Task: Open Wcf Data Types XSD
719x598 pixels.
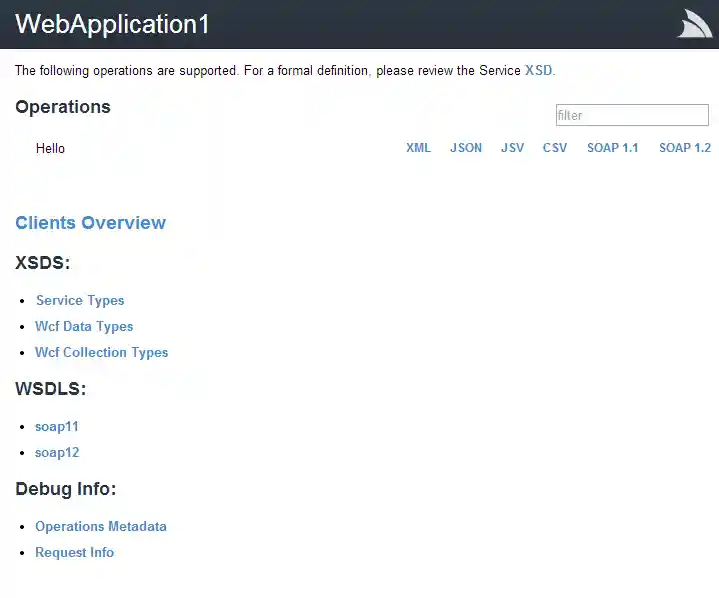Action: (x=84, y=326)
